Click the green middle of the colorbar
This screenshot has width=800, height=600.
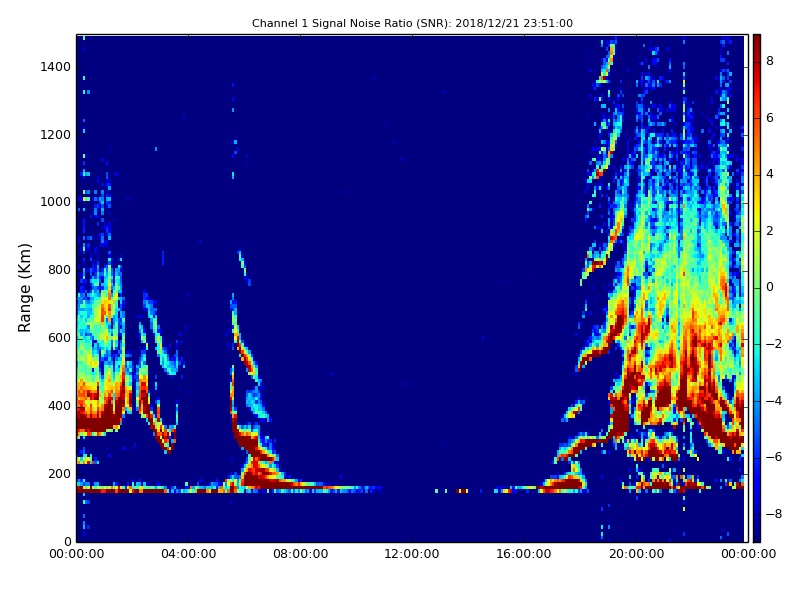click(x=757, y=288)
